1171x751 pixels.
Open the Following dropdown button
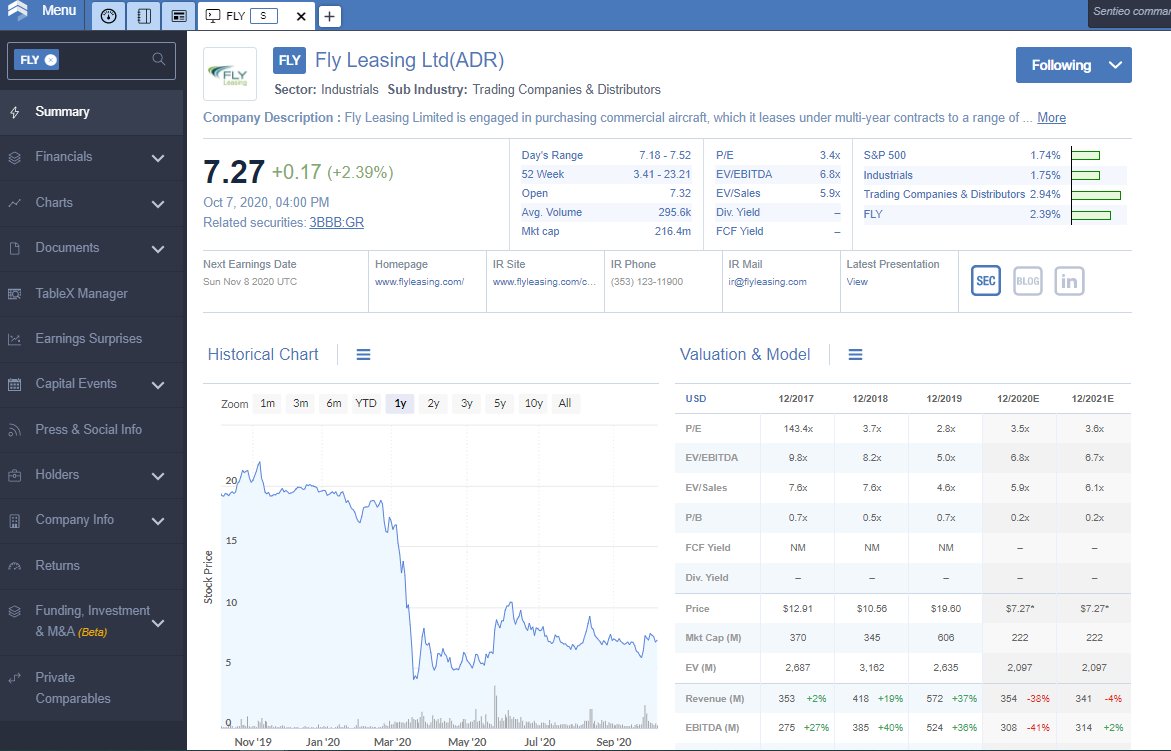(x=1073, y=65)
